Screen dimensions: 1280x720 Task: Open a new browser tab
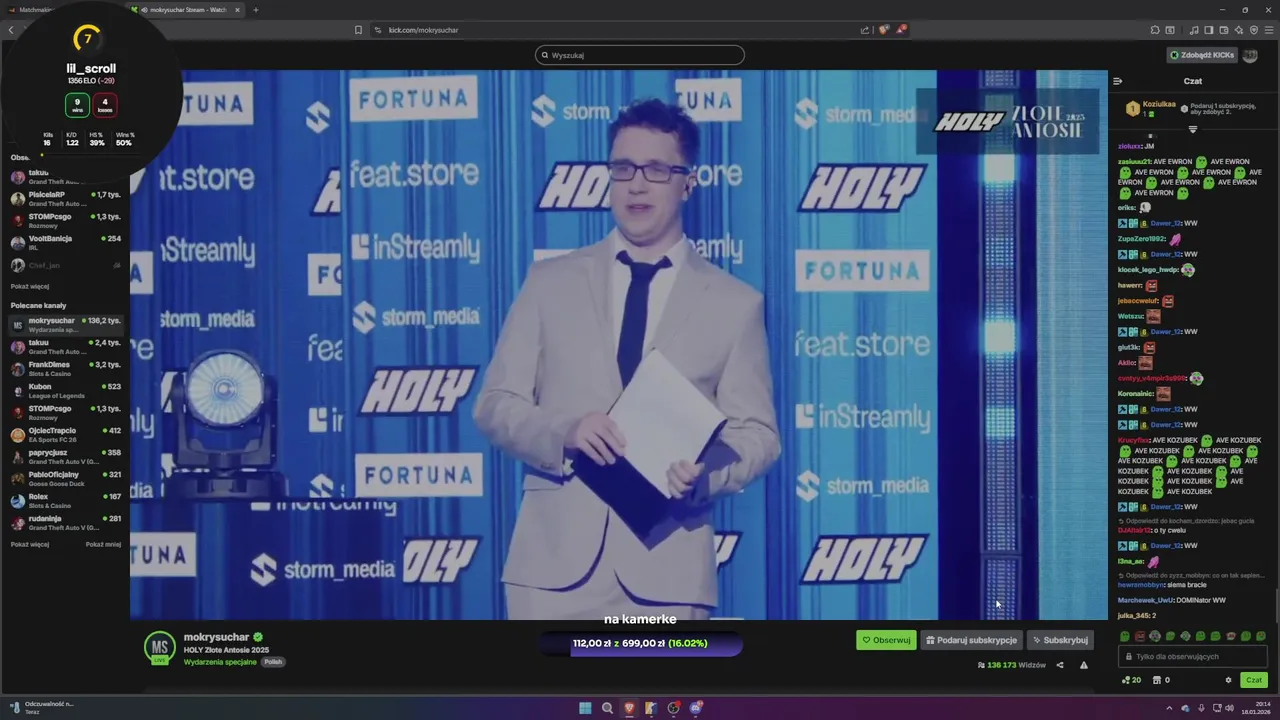click(255, 10)
